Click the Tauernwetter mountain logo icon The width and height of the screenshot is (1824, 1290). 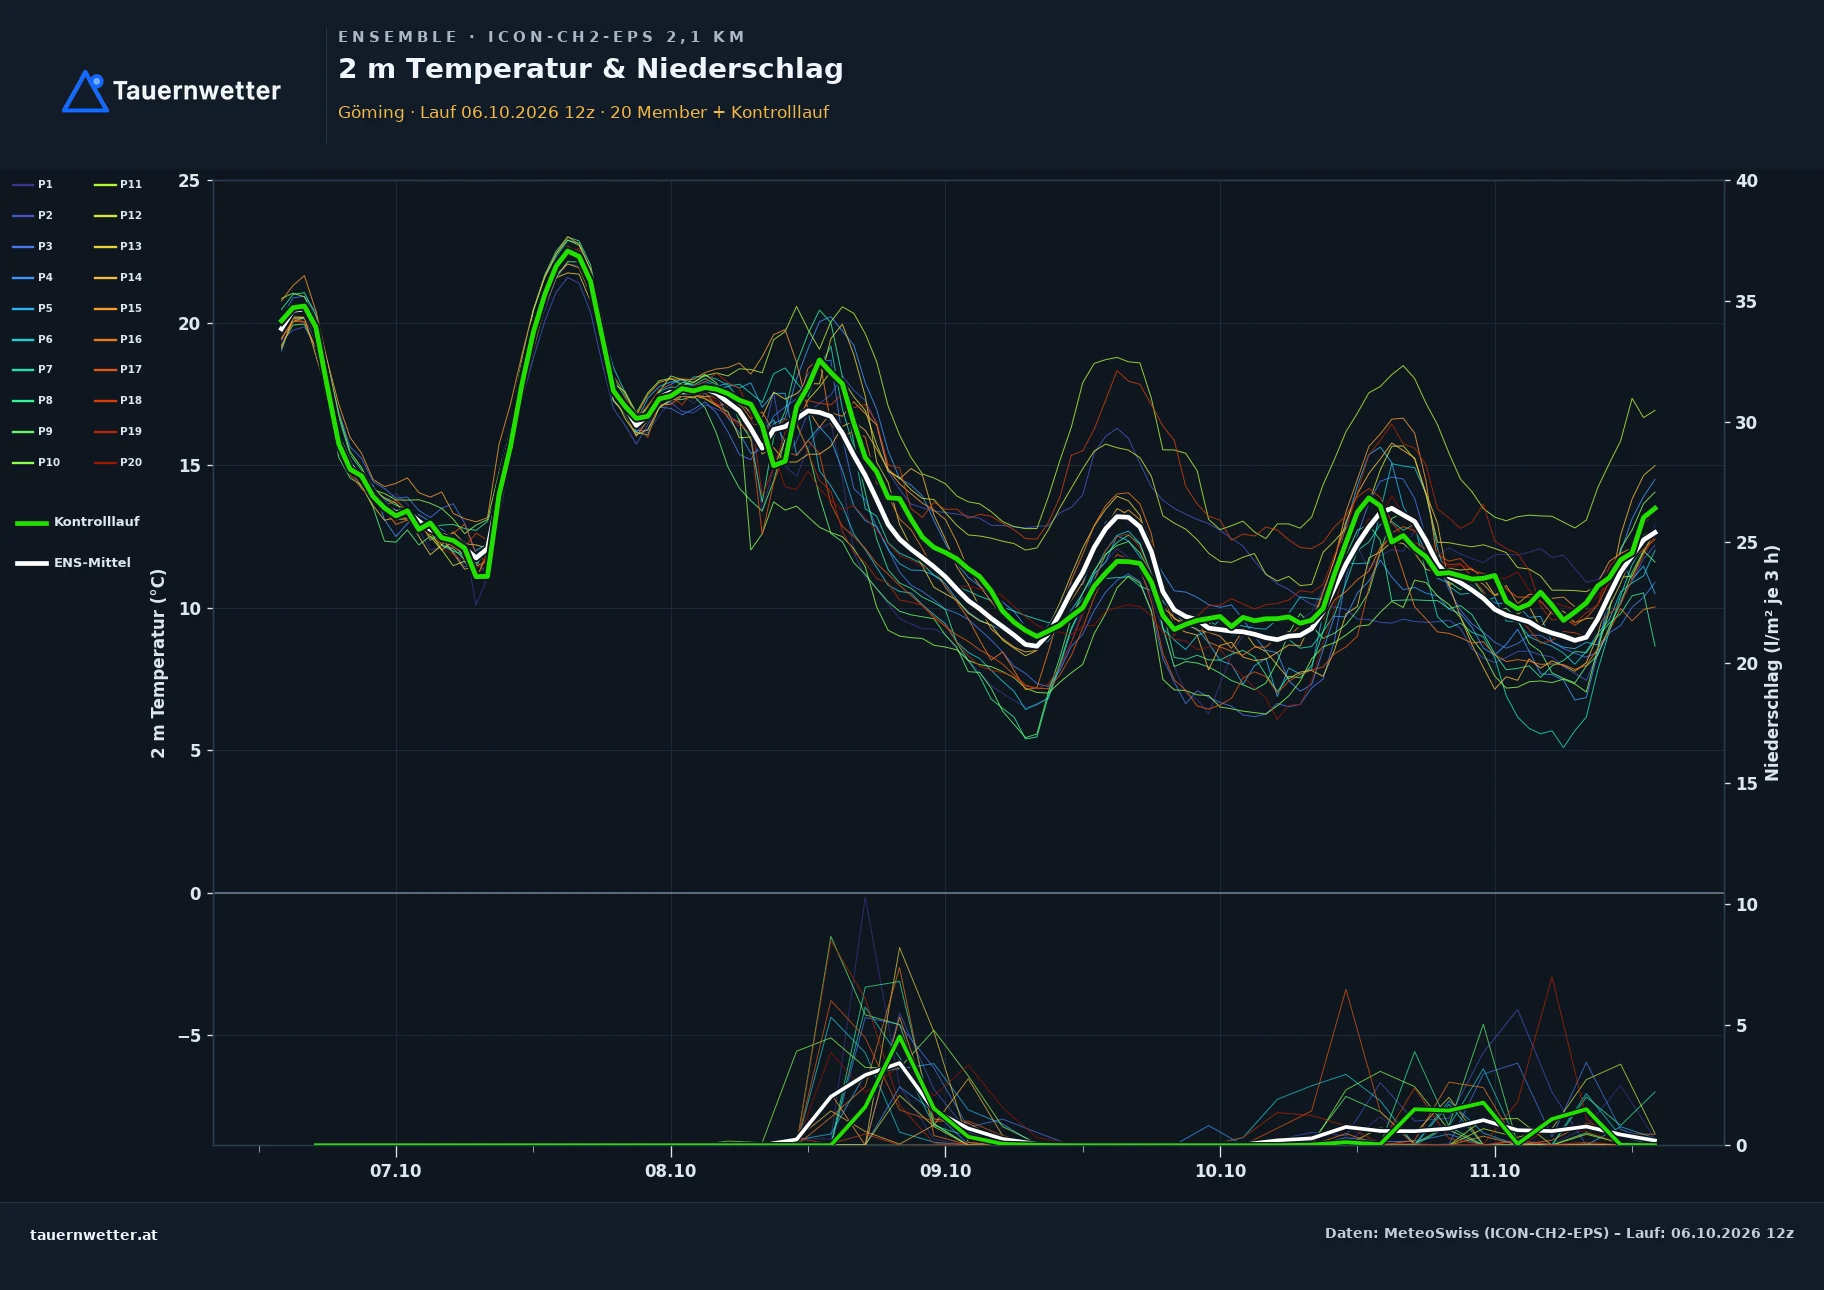85,91
